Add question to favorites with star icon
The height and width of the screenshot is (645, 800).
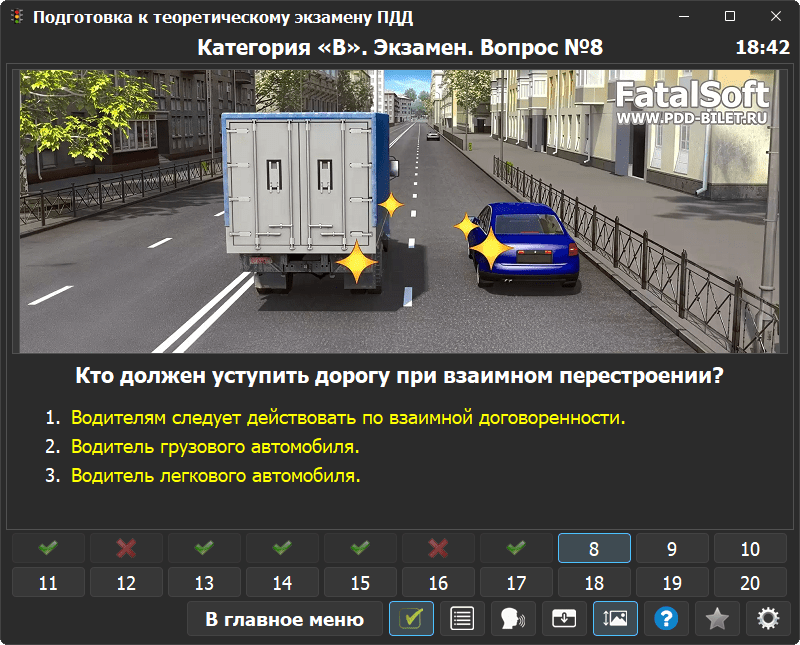tap(717, 619)
